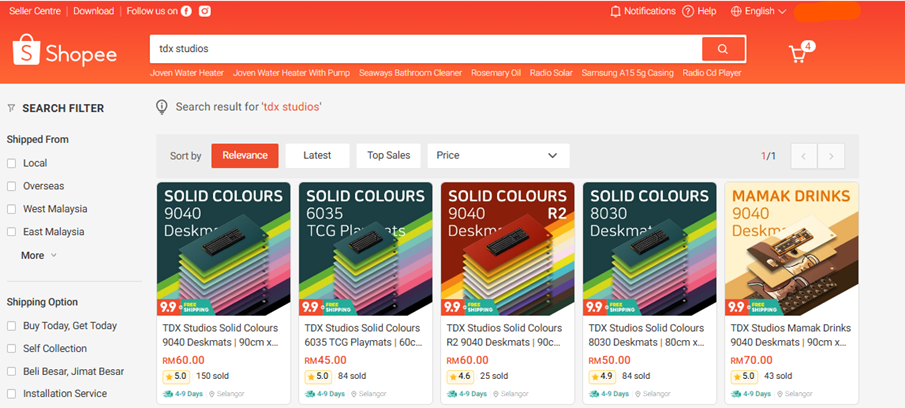The height and width of the screenshot is (408, 905).
Task: Click Rosemary Oil suggestion
Action: 496,73
